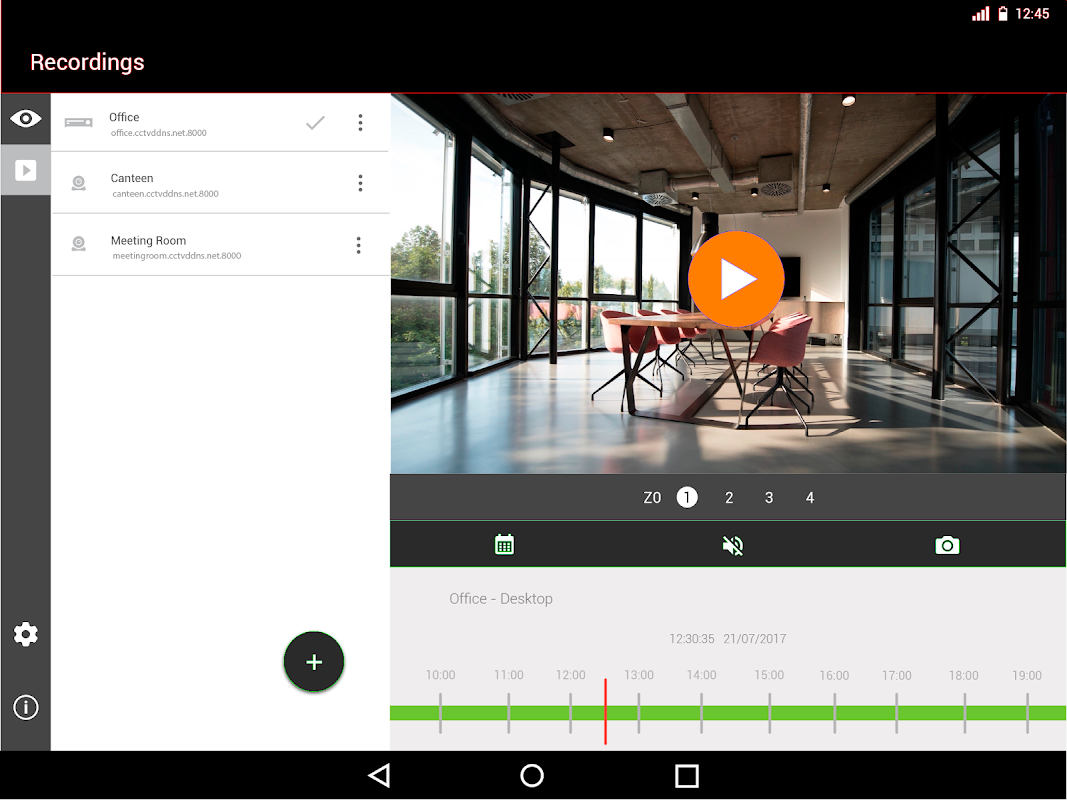Jump to 18:00 on the timeline
1067x800 pixels.
(x=964, y=676)
